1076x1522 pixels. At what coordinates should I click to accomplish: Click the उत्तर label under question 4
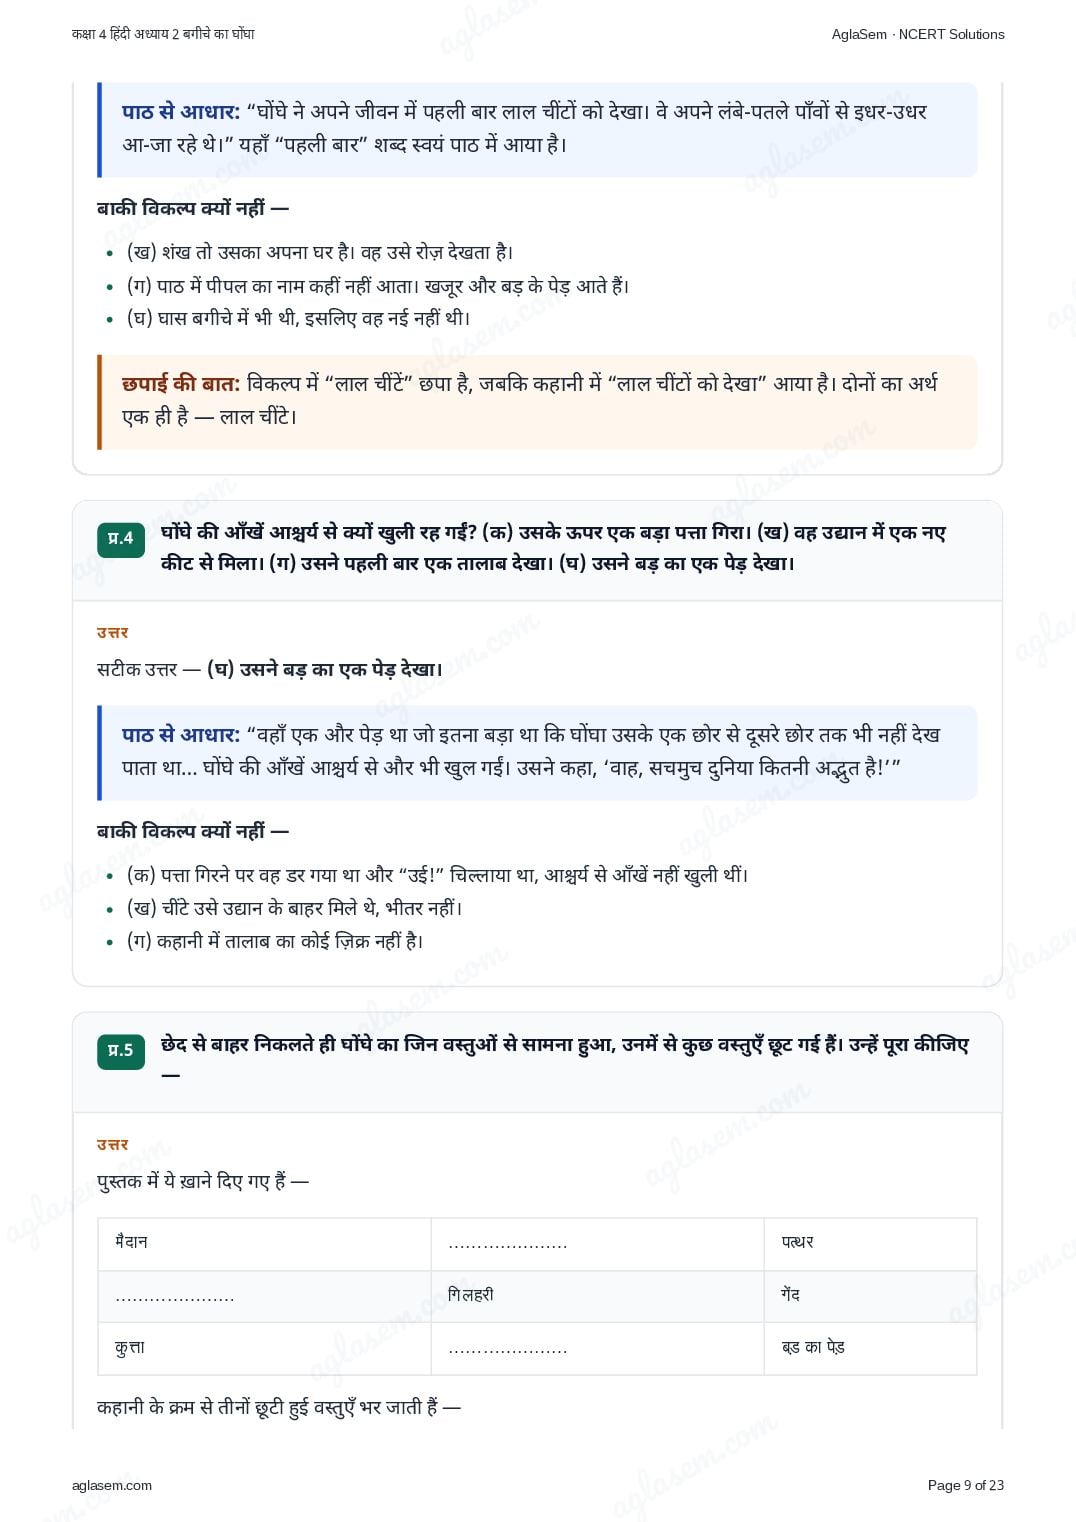pyautogui.click(x=113, y=633)
